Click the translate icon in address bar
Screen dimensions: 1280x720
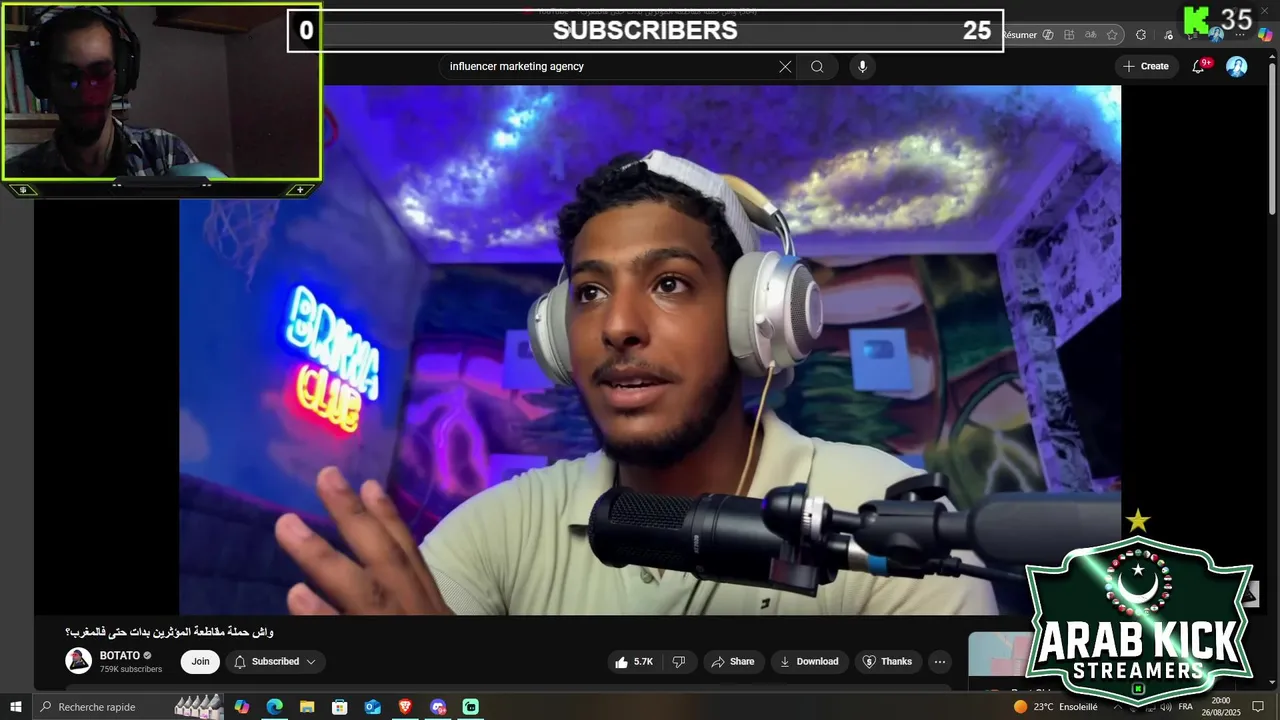(x=1091, y=35)
